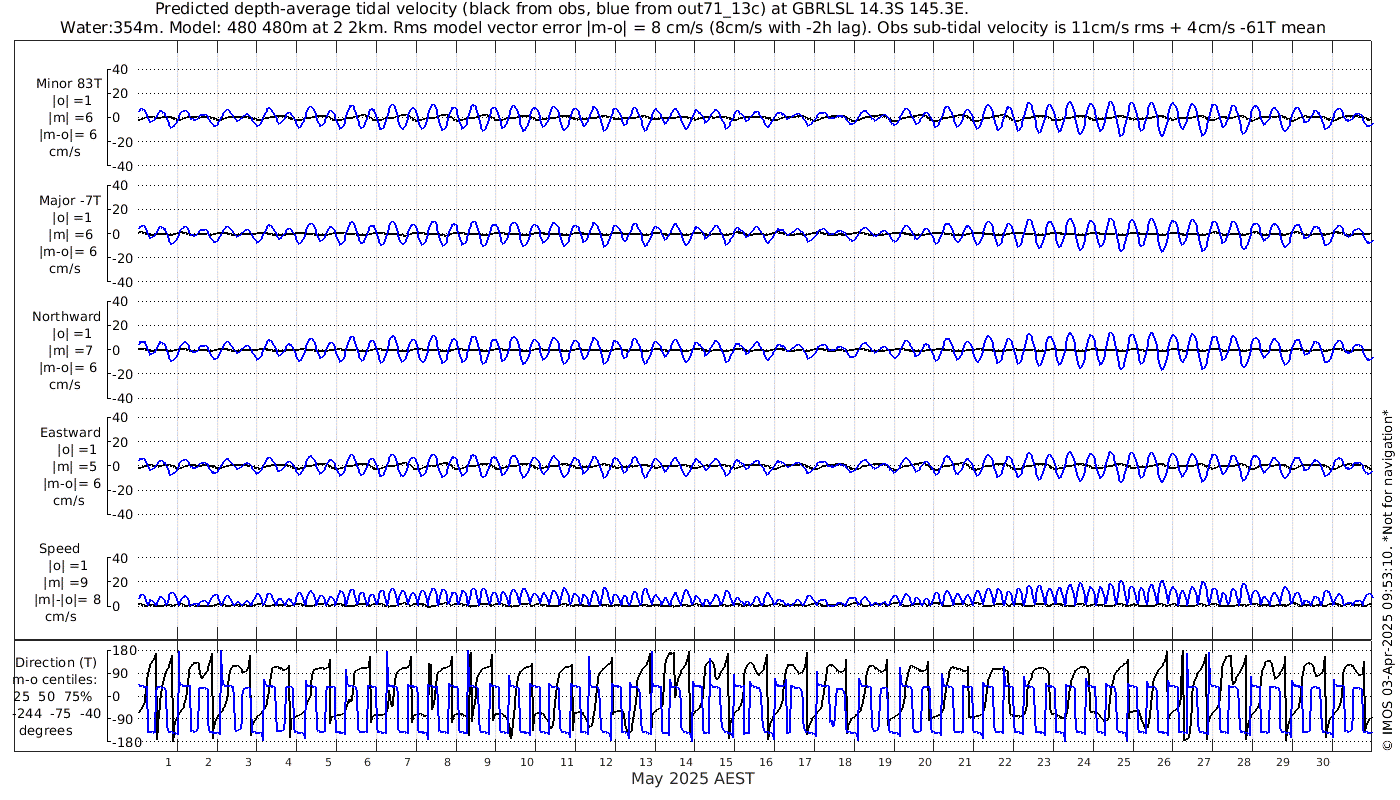Select the 'Minor 83T' panel label

68,84
